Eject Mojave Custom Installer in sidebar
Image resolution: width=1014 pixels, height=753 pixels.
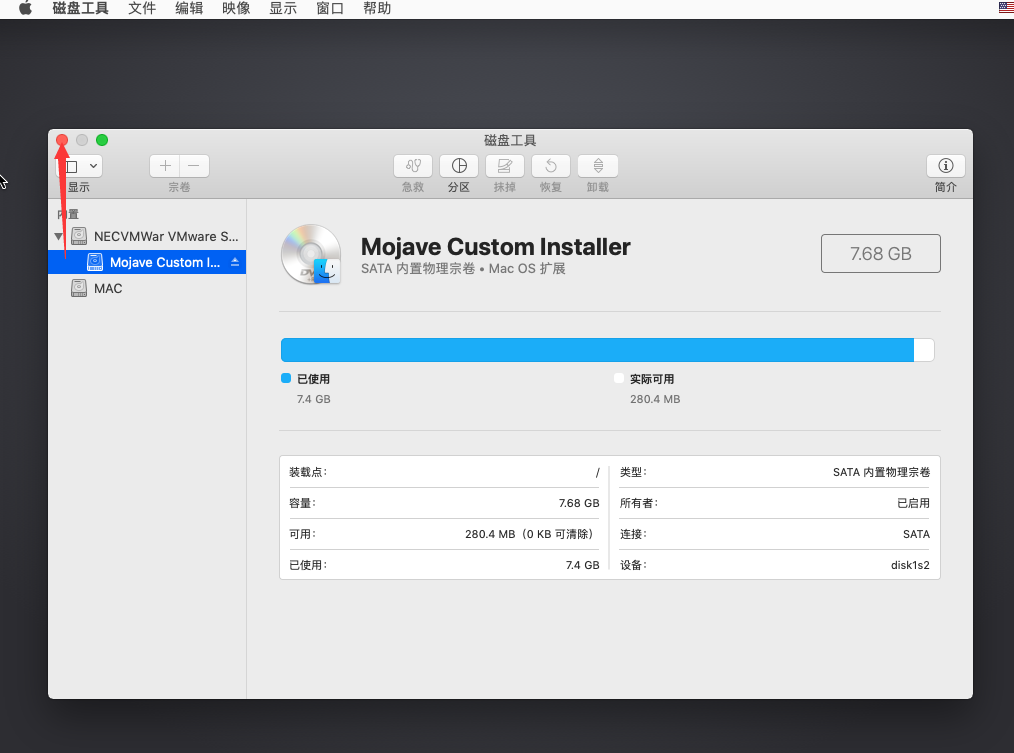coord(235,262)
